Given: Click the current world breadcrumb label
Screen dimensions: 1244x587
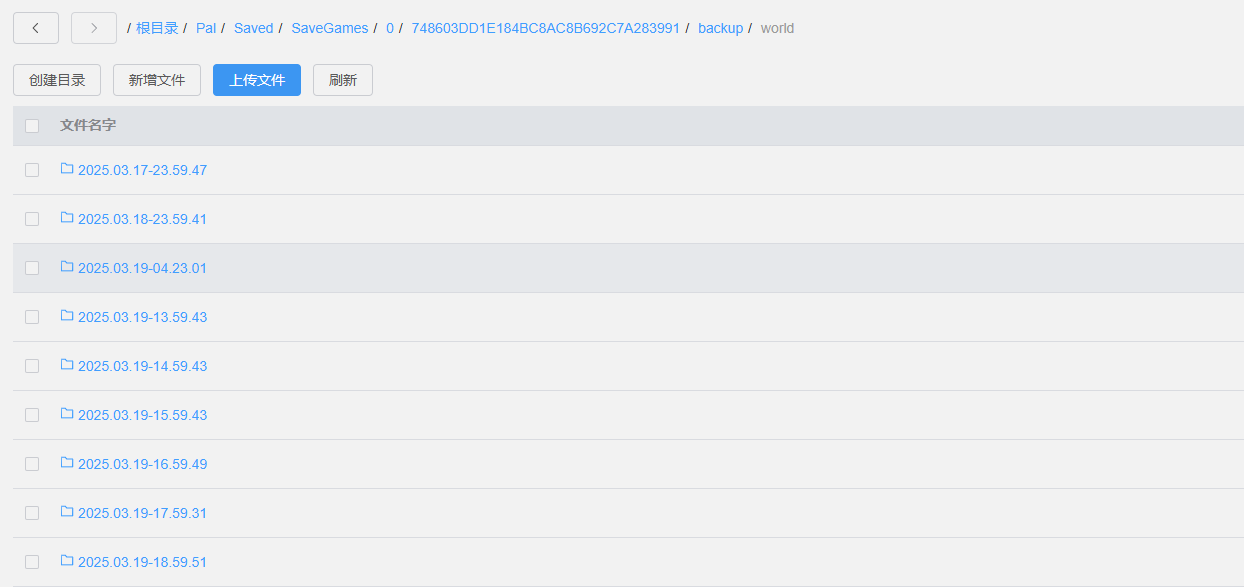Looking at the screenshot, I should (x=777, y=28).
